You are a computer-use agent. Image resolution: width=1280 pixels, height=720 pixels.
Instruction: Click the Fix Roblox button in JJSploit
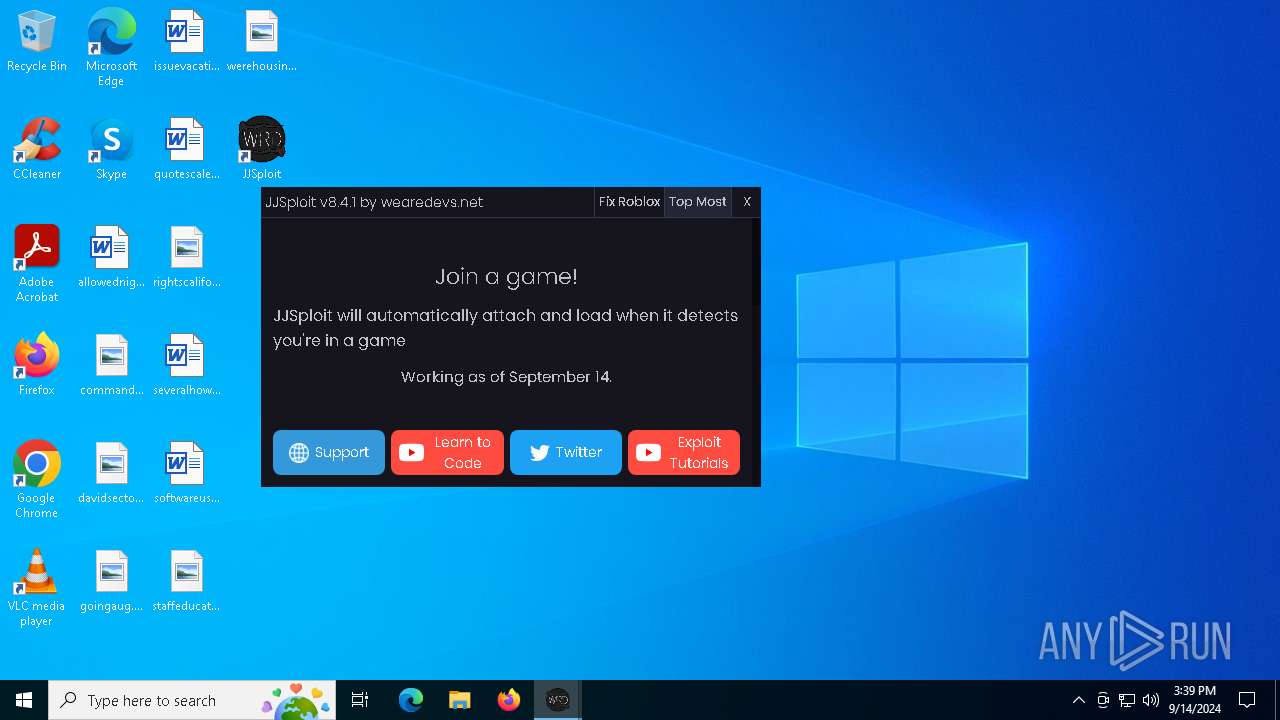629,202
